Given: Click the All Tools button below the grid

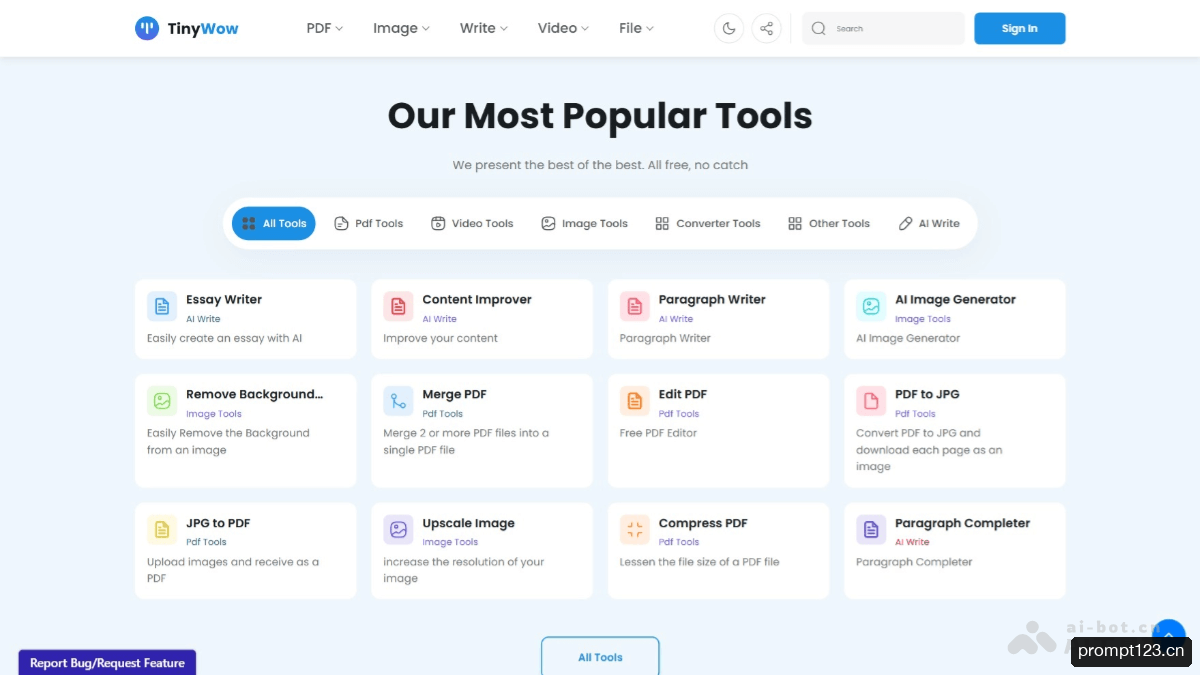Looking at the screenshot, I should 600,656.
